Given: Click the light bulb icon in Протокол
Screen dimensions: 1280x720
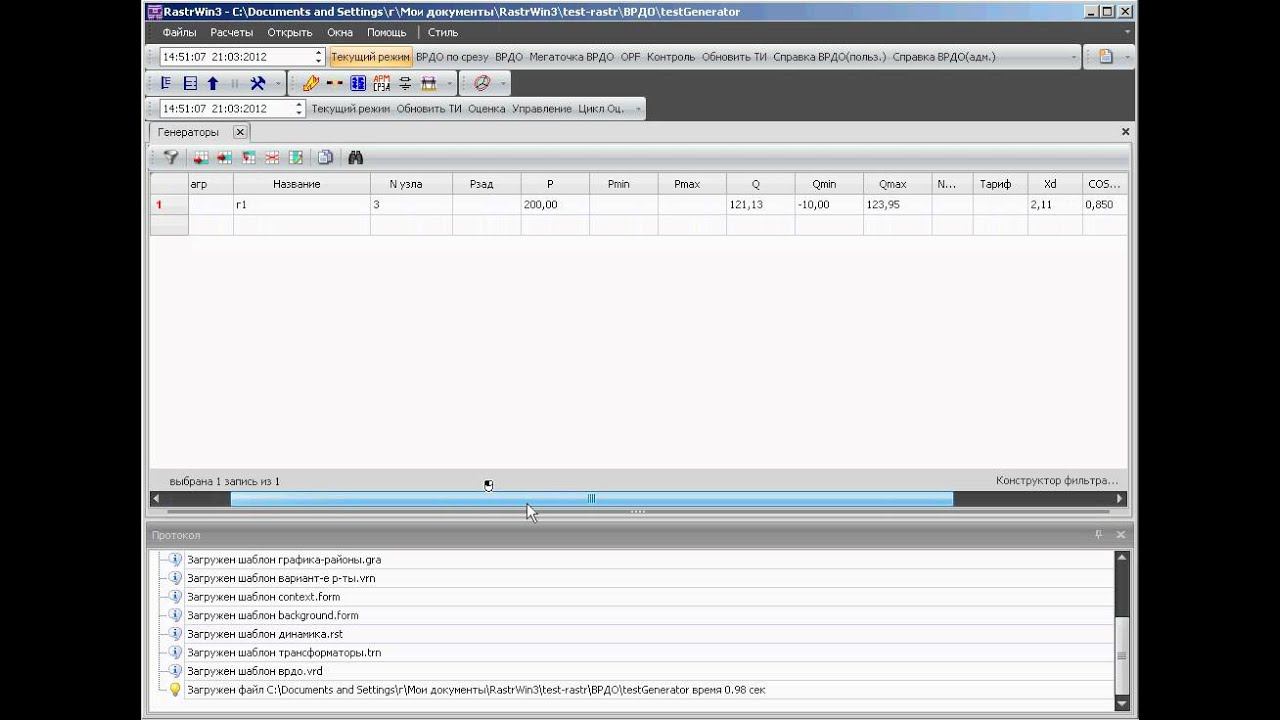Looking at the screenshot, I should [174, 690].
